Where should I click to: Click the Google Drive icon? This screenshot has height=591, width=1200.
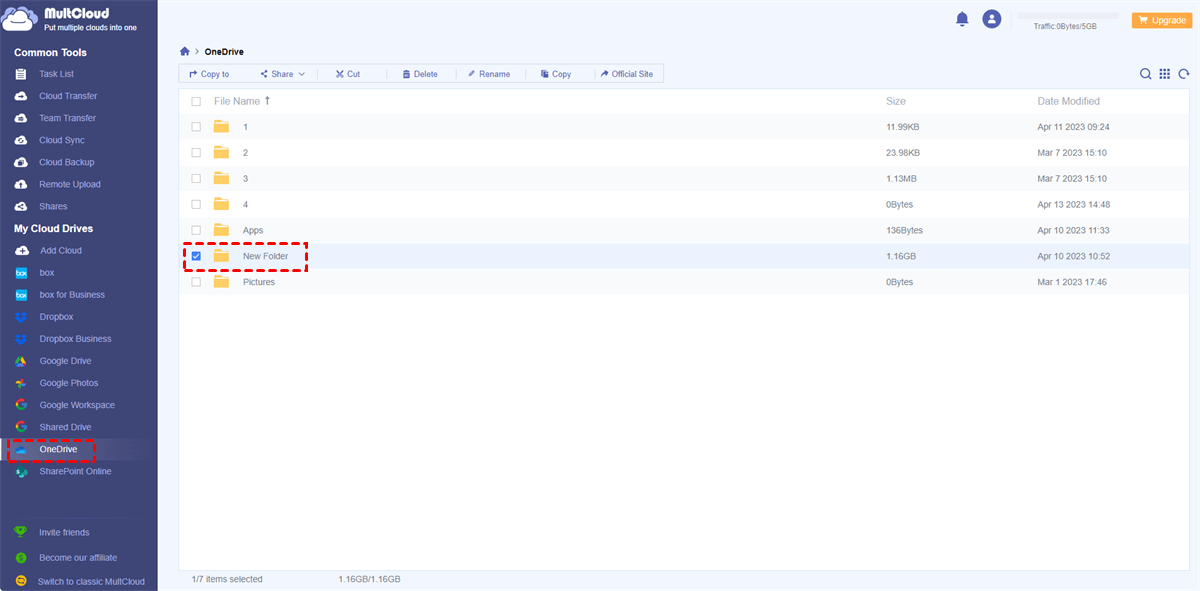[x=21, y=361]
